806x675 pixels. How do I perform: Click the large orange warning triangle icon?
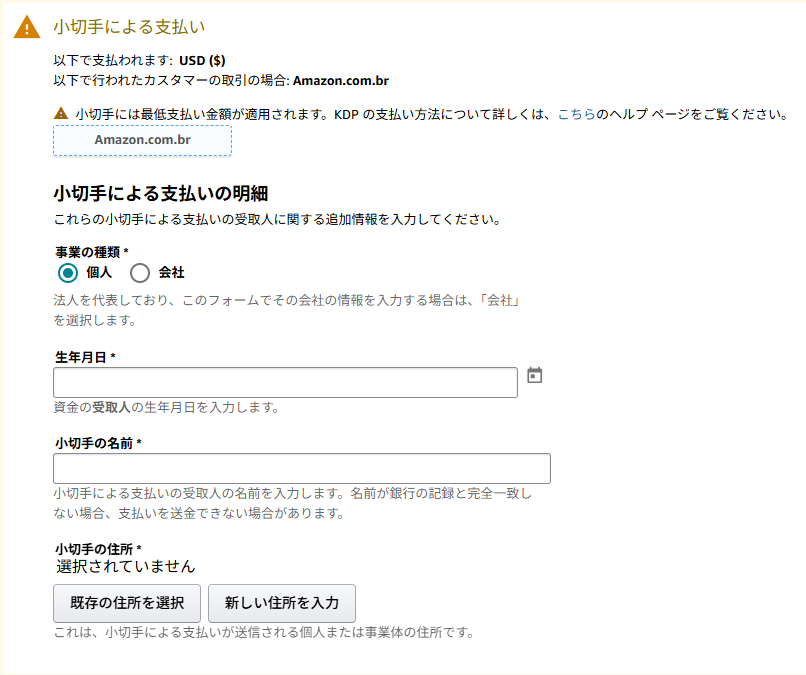coord(27,27)
